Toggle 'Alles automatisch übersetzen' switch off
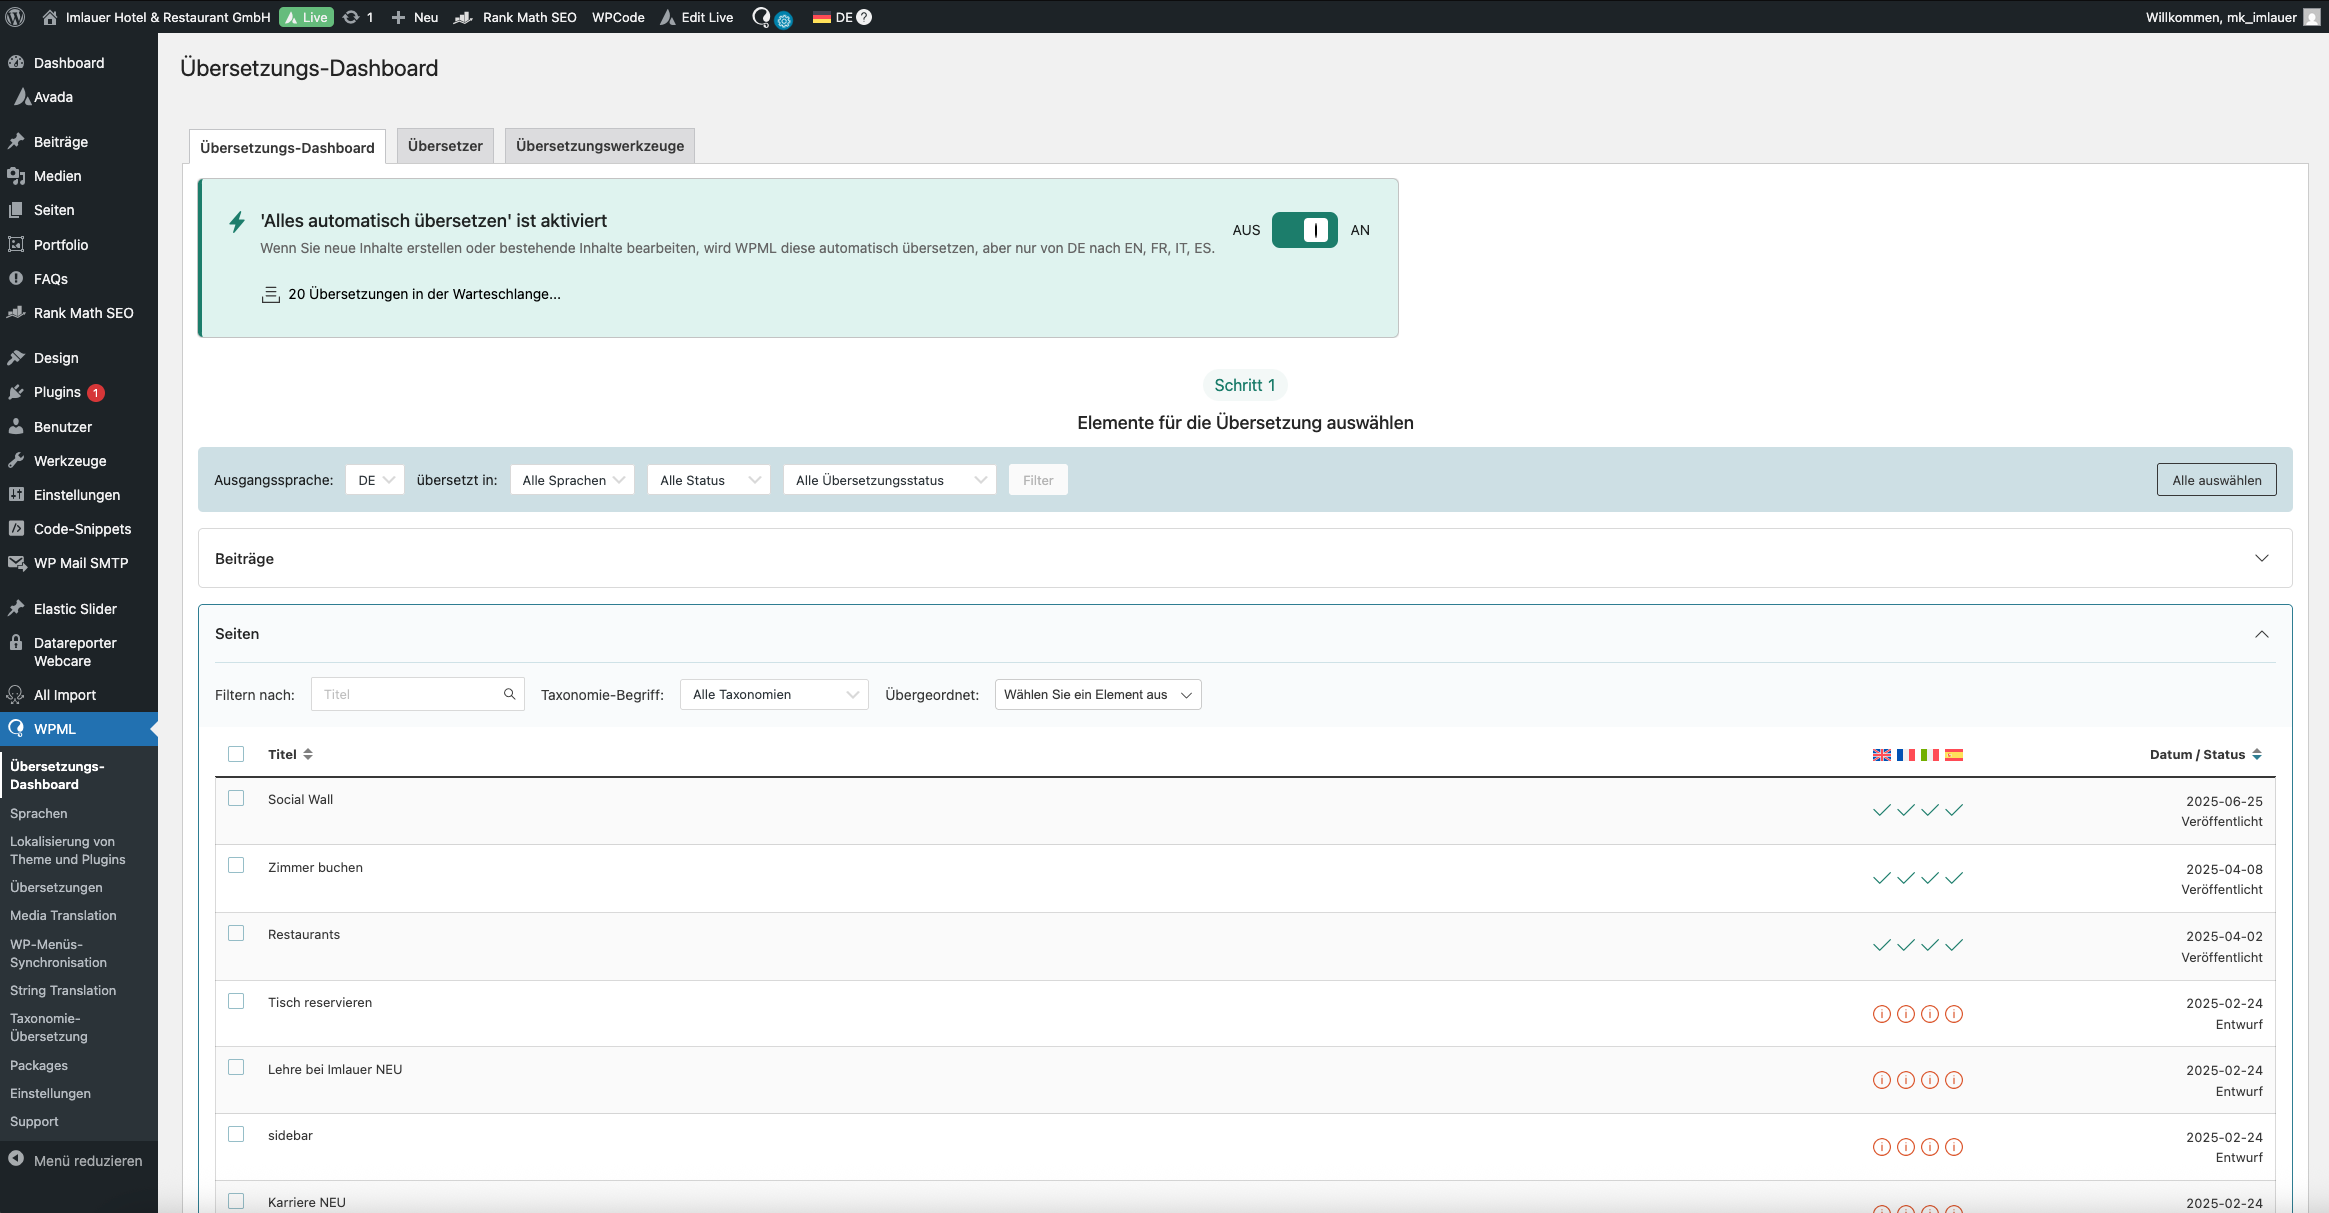Image resolution: width=2329 pixels, height=1213 pixels. tap(1304, 230)
